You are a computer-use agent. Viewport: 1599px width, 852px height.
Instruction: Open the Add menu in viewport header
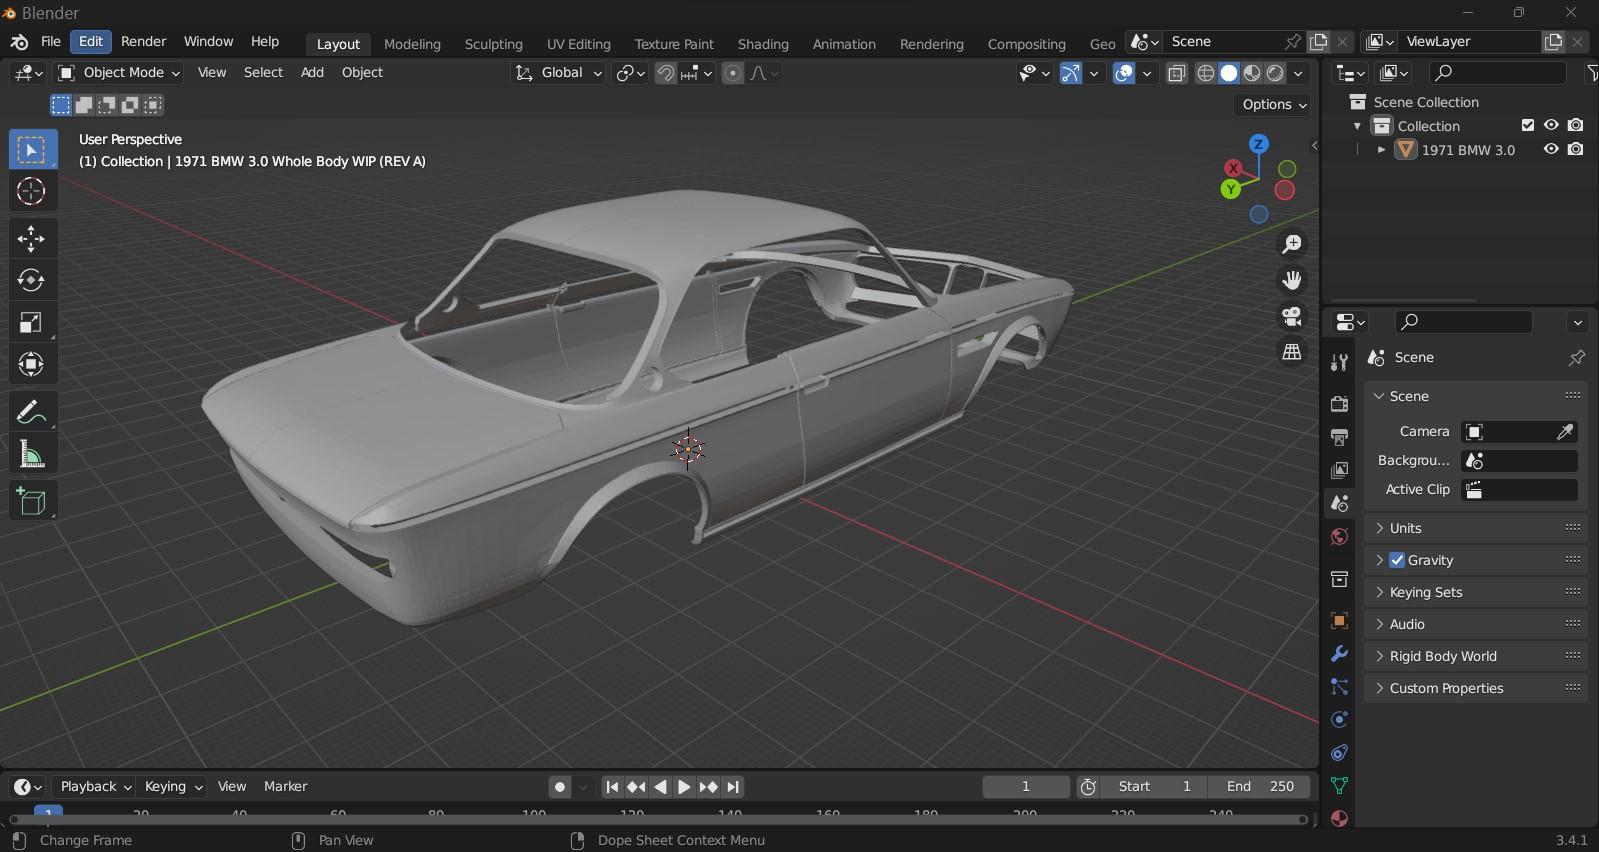(x=312, y=73)
